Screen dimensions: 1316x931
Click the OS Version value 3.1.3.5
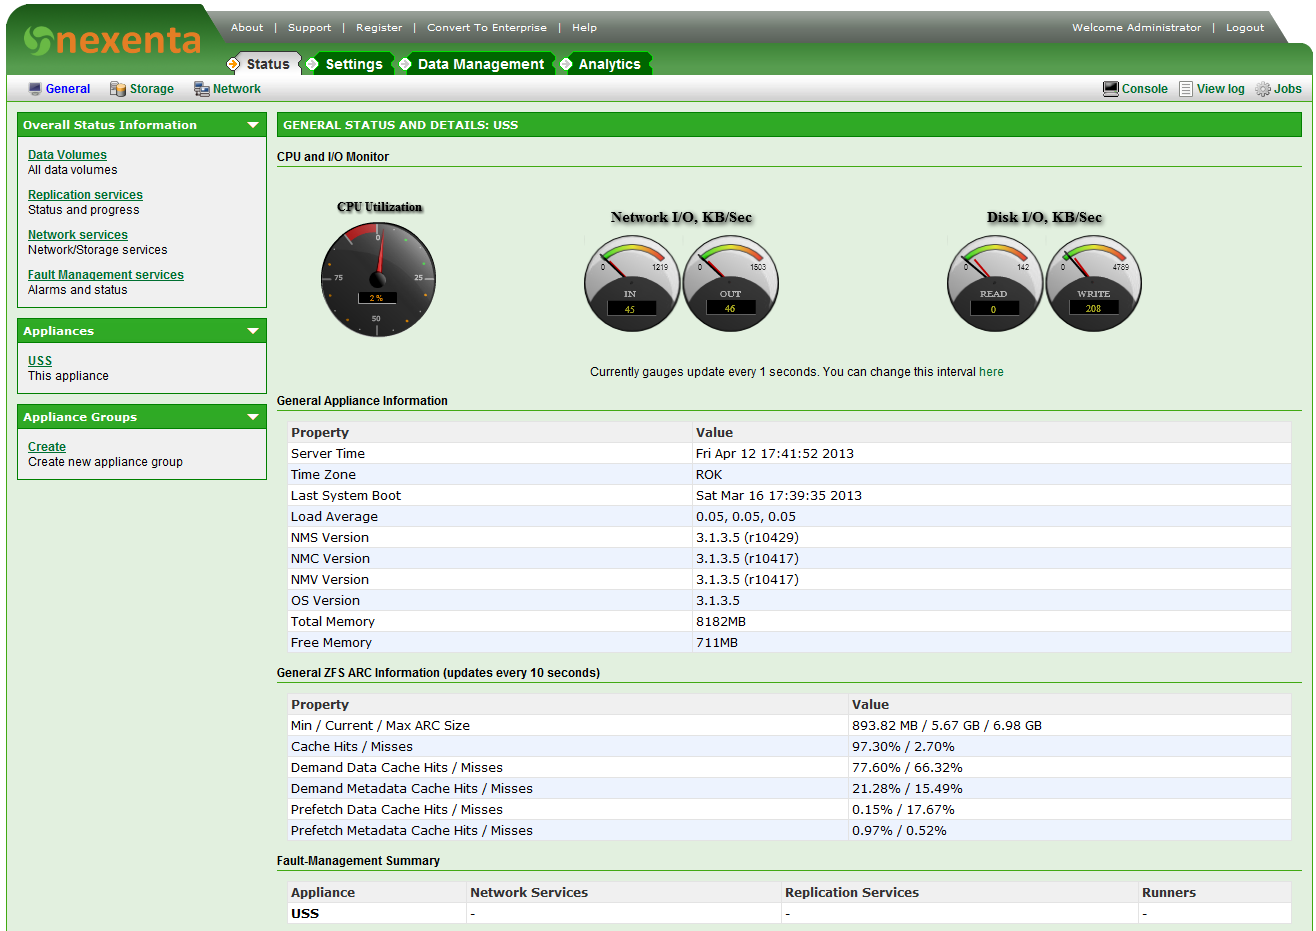pyautogui.click(x=718, y=601)
